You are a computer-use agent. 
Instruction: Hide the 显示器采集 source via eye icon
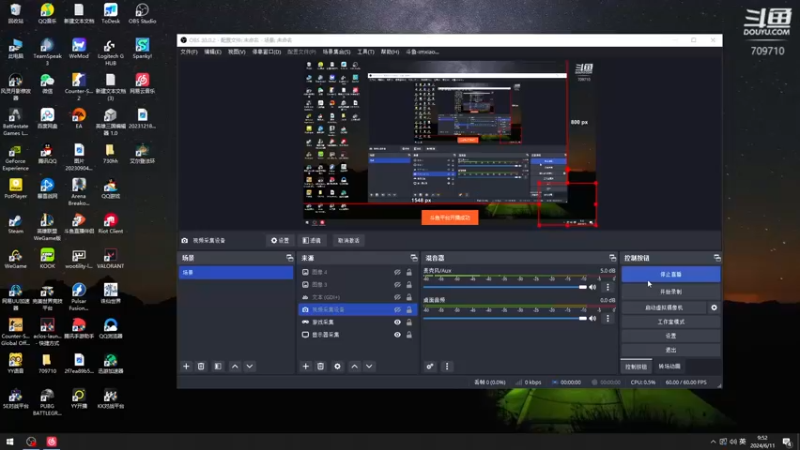coord(397,335)
